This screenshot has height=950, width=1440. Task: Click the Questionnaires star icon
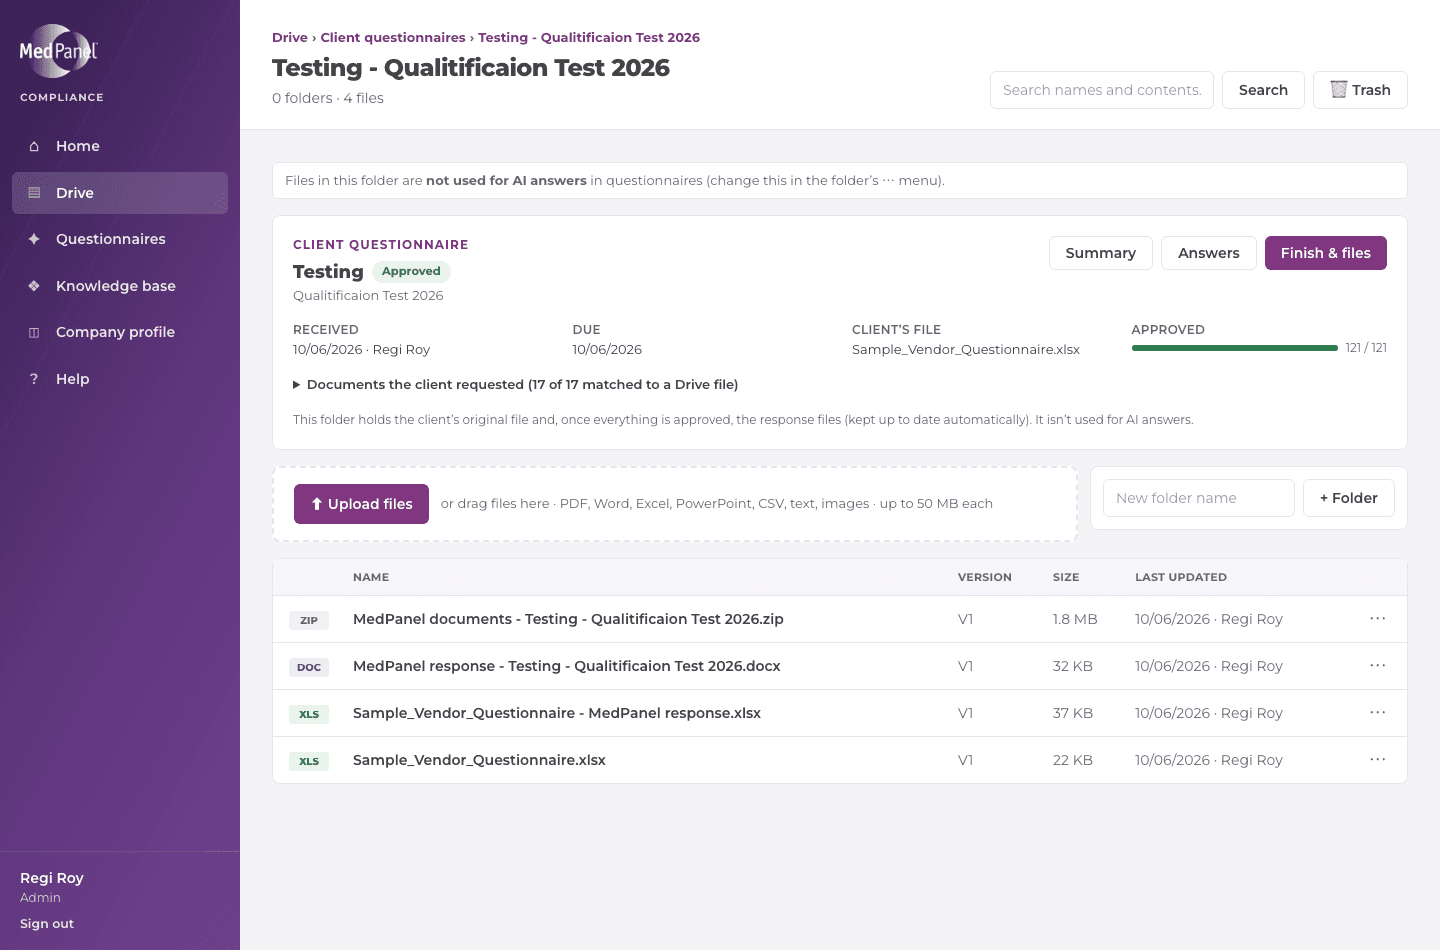tap(34, 239)
